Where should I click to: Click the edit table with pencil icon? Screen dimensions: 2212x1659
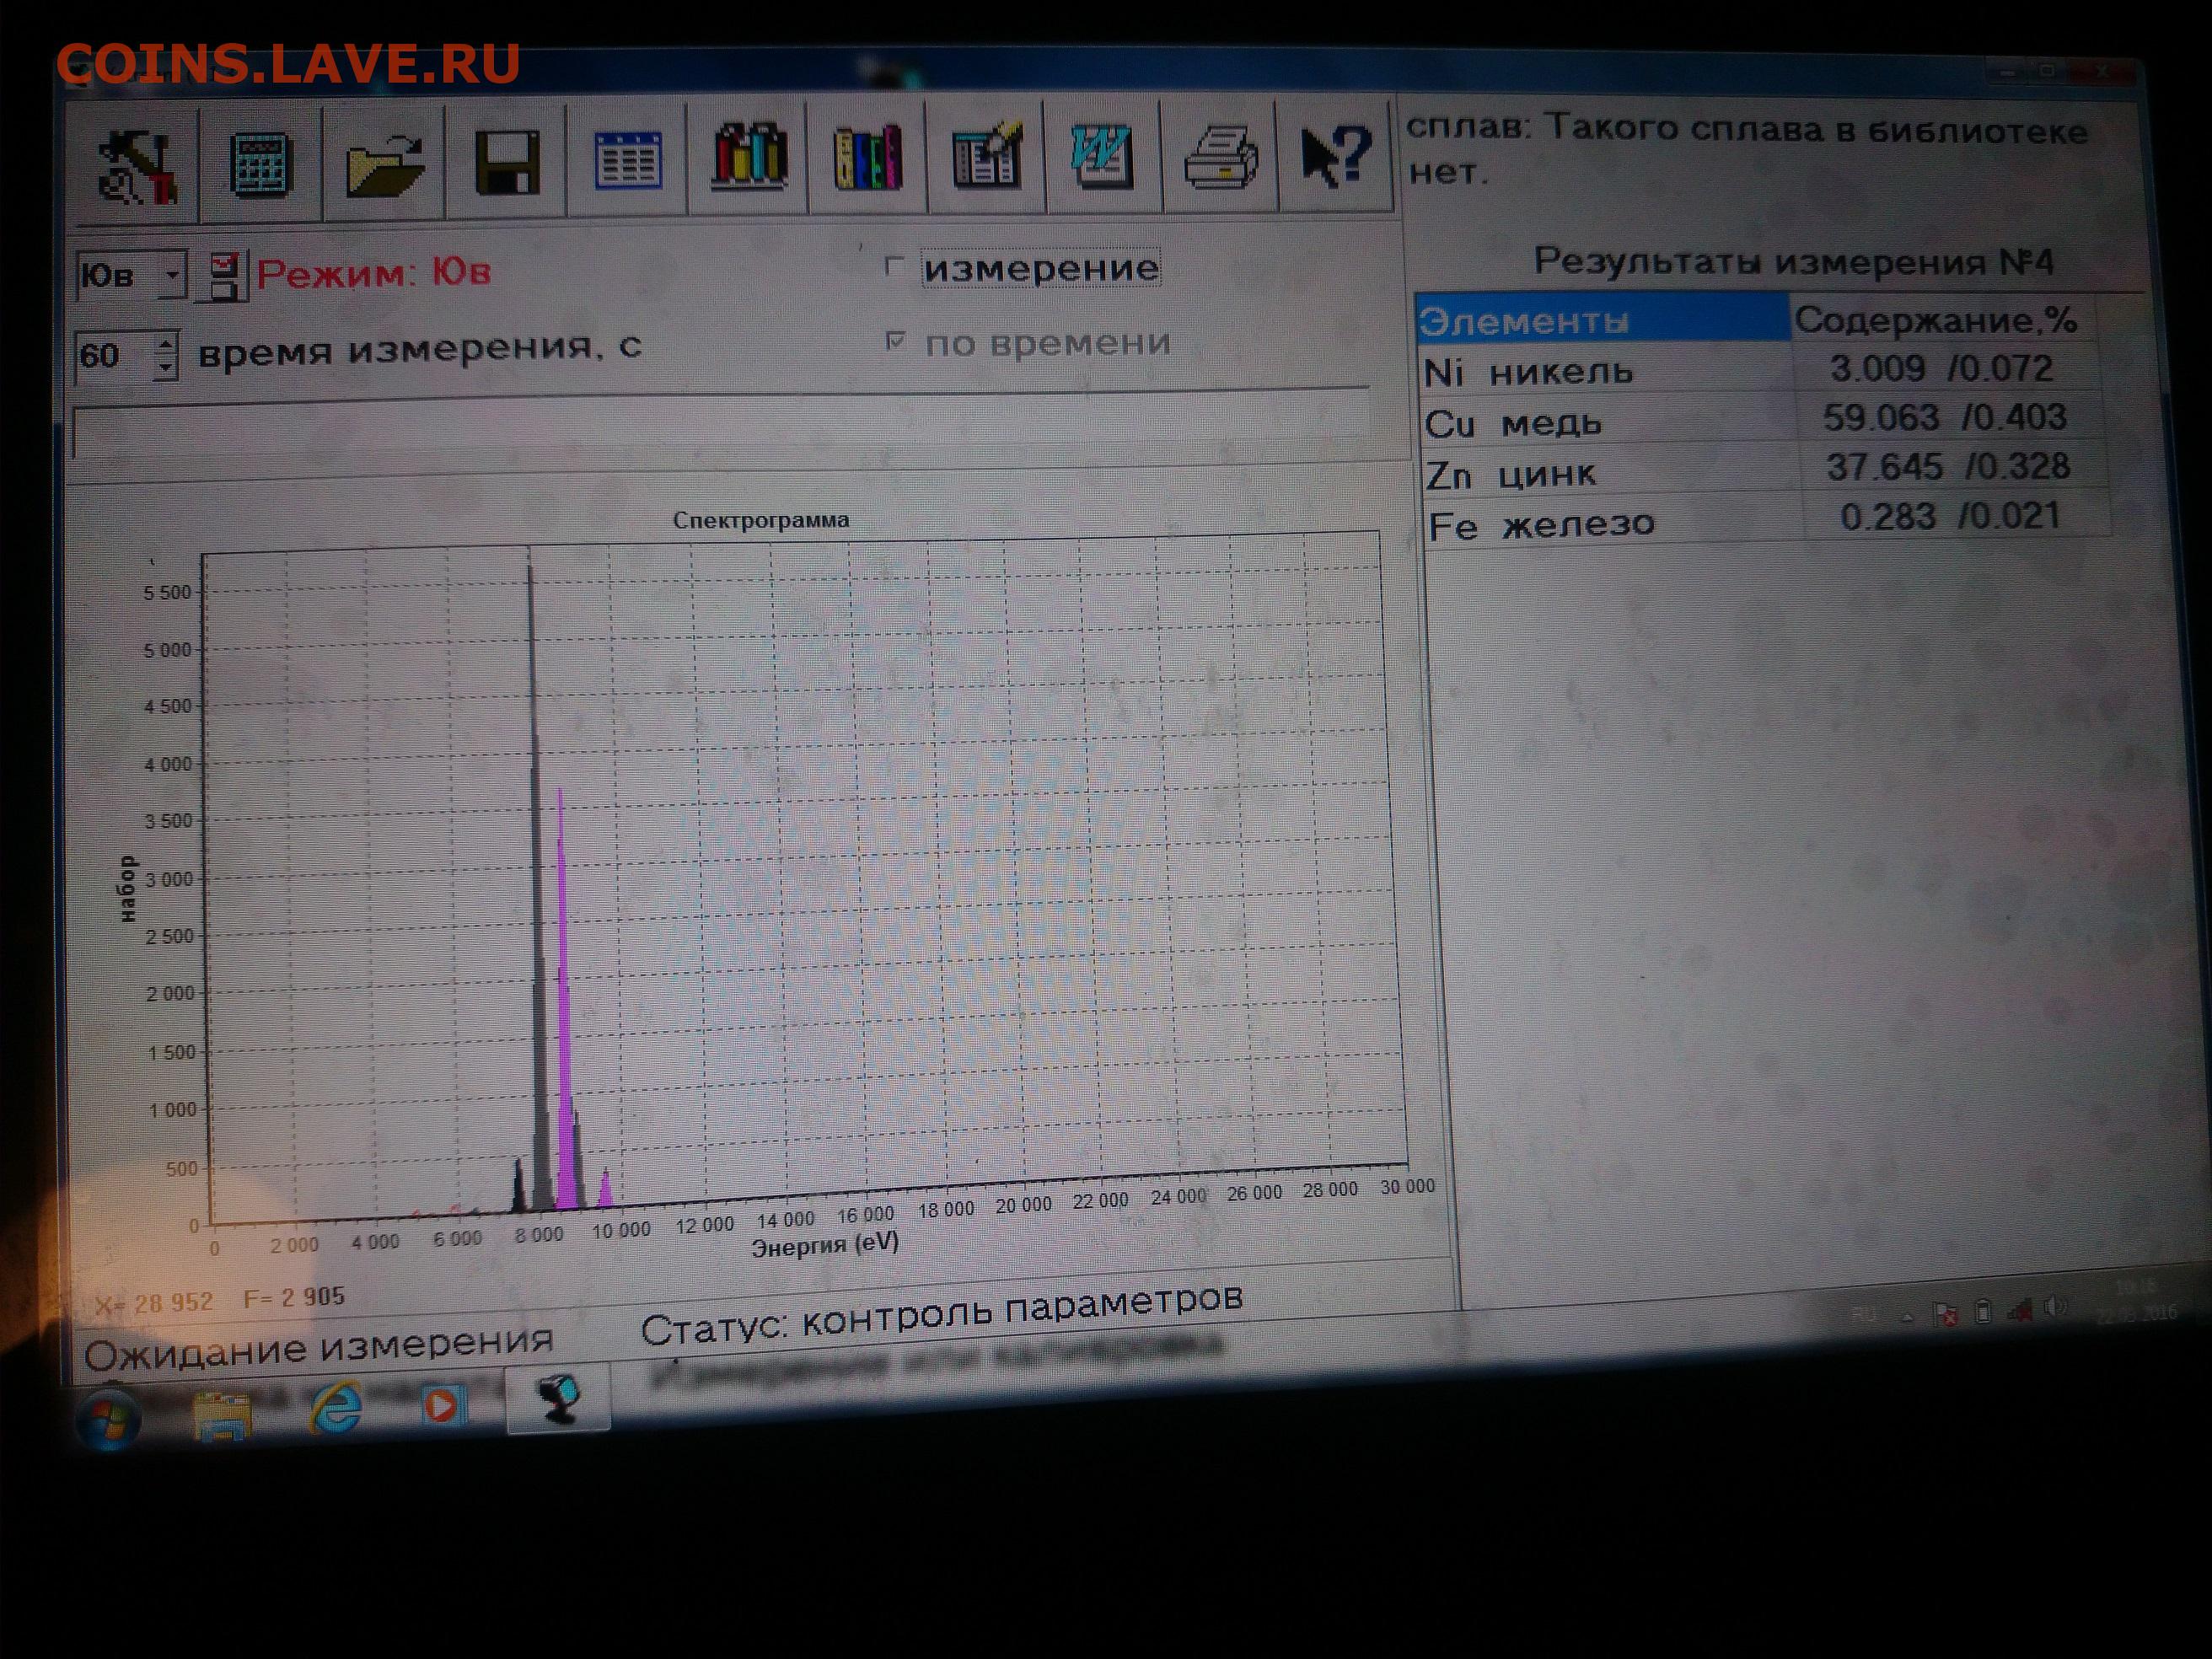click(x=987, y=155)
